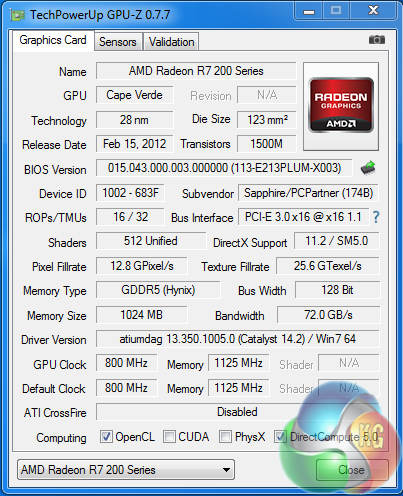This screenshot has height=496, width=403.
Task: Click the BIOS Version text field
Action: point(224,168)
